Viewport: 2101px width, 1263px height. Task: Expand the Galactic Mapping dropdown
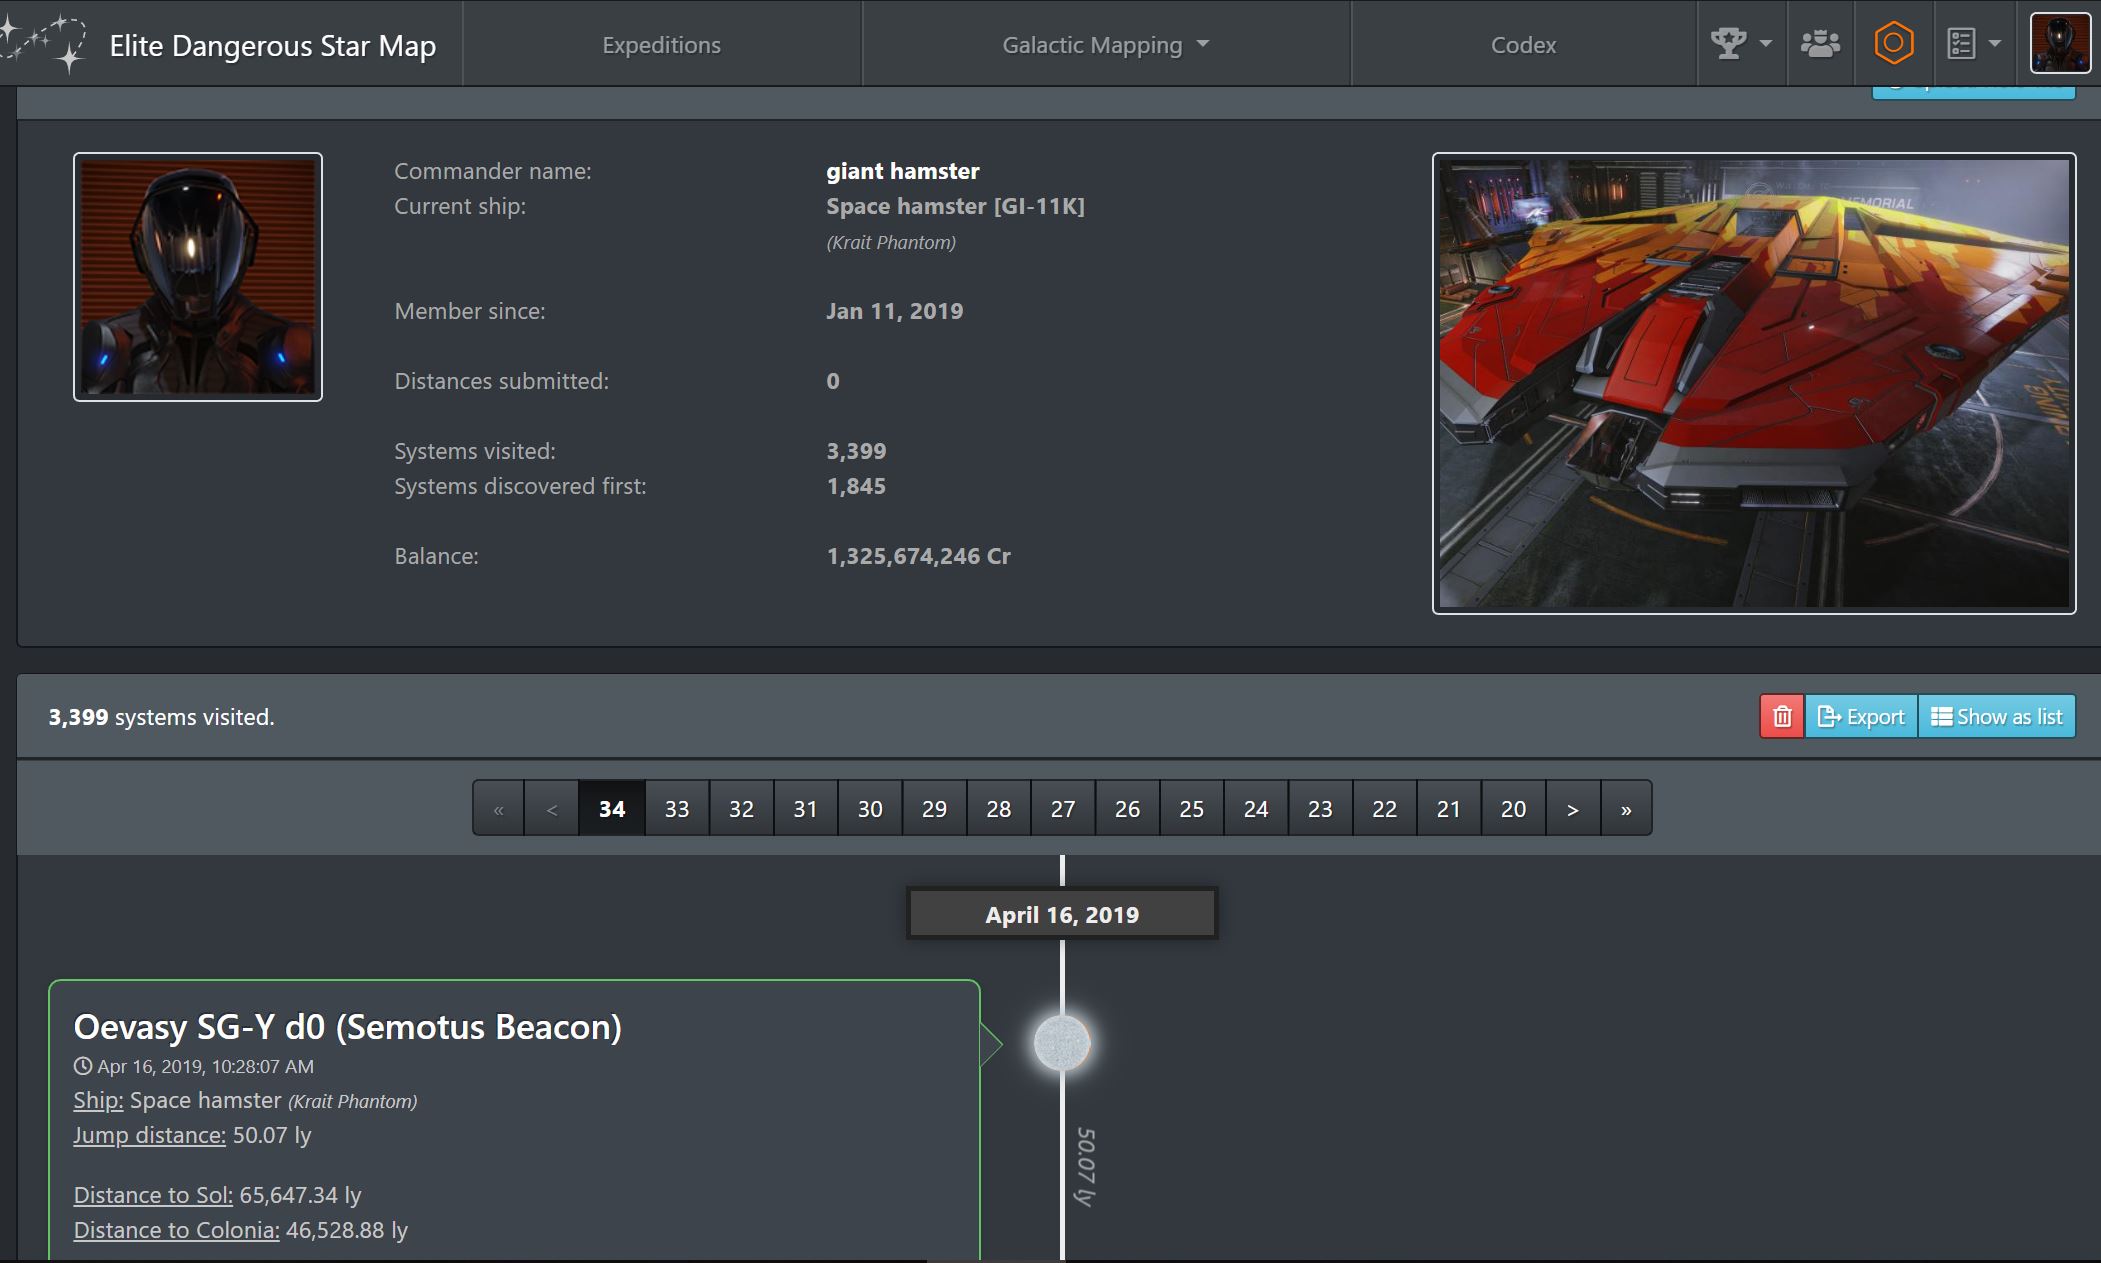(1105, 45)
